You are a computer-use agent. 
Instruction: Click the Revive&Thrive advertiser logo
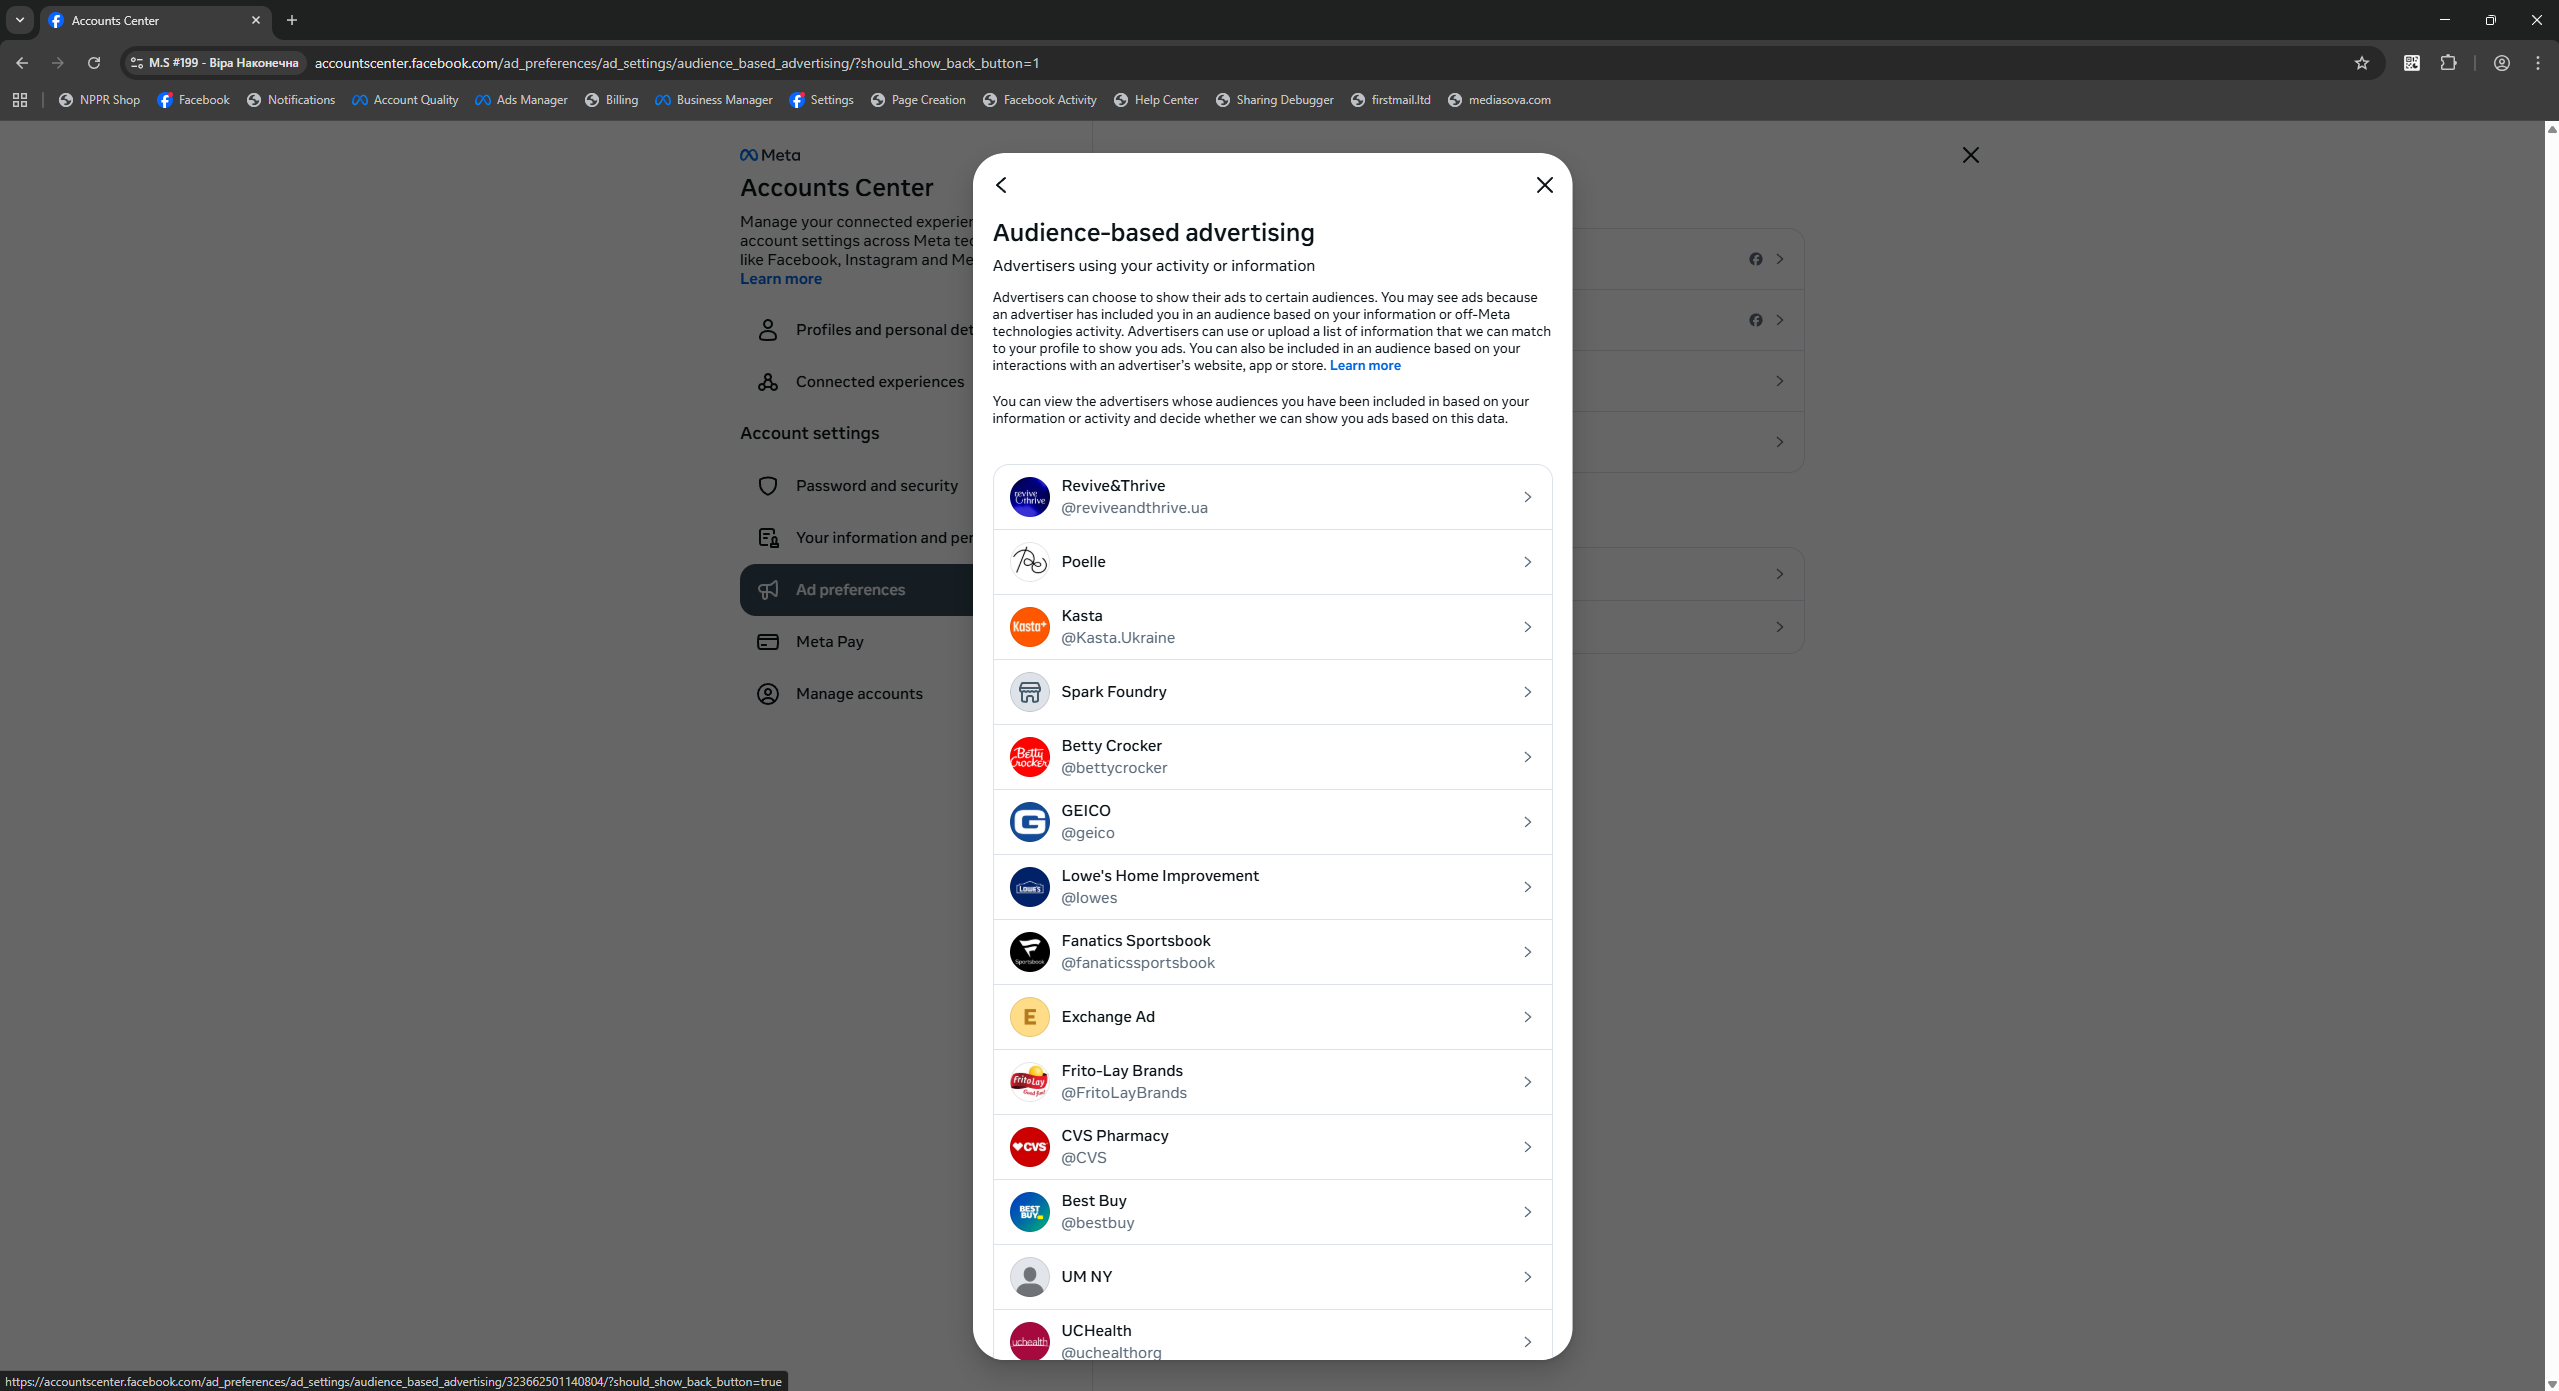coord(1029,497)
